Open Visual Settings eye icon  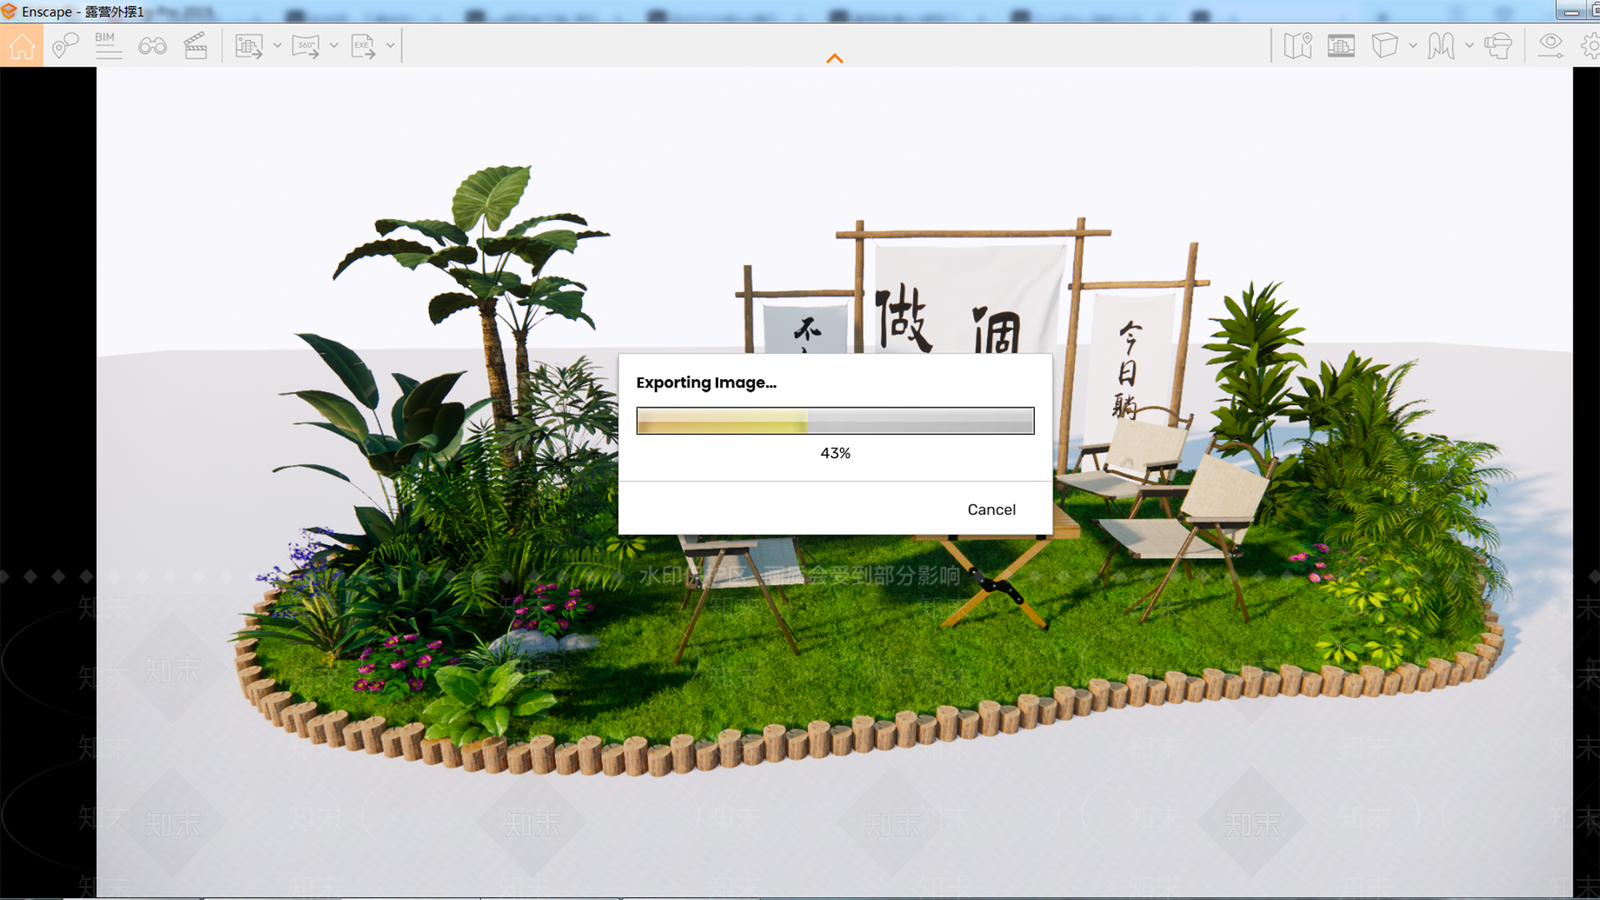[1551, 45]
